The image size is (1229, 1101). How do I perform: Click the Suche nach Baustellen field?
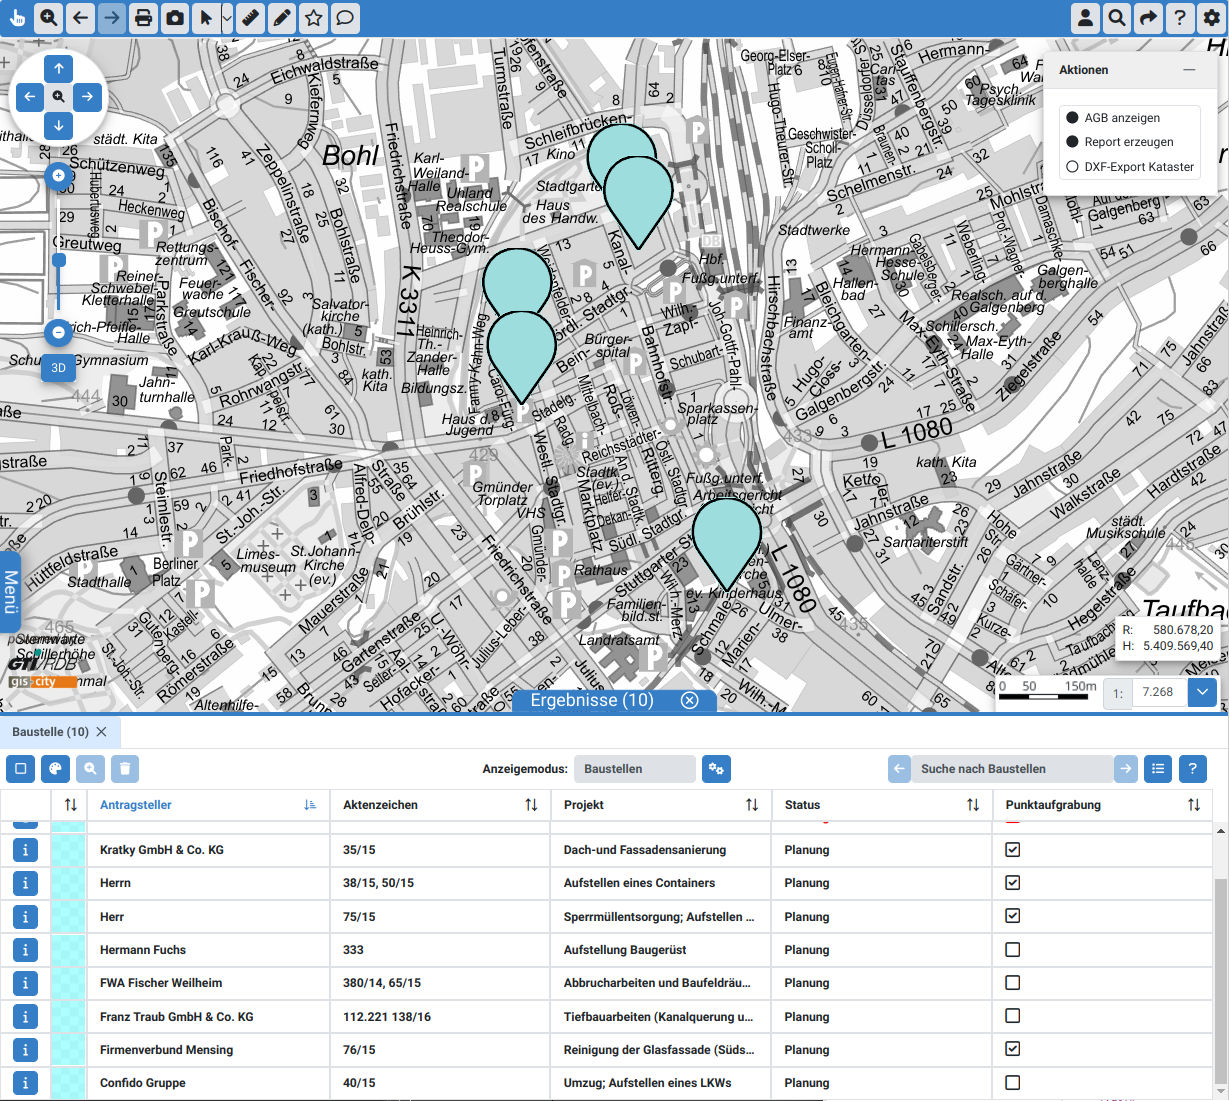coord(1012,769)
